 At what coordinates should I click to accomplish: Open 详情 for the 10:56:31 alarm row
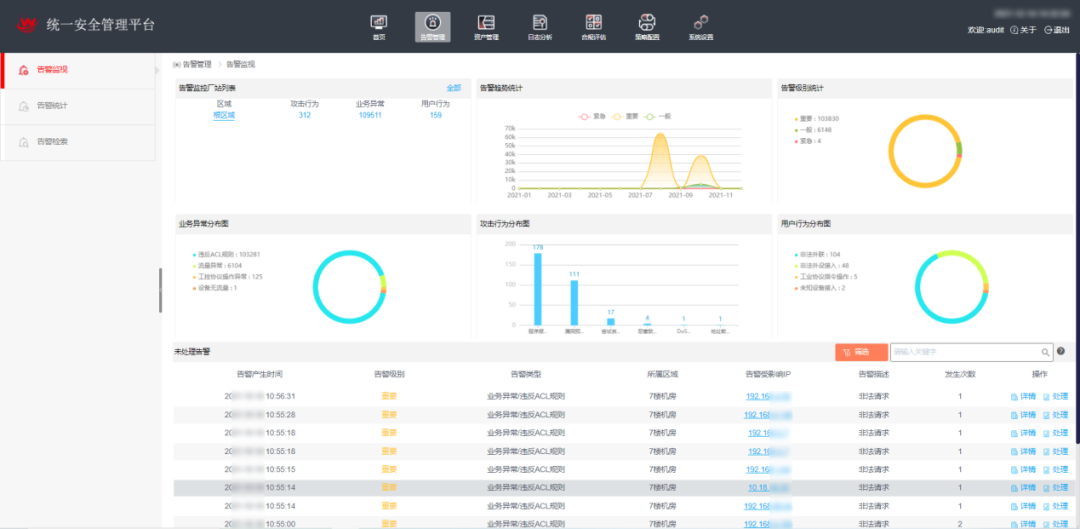point(1023,397)
